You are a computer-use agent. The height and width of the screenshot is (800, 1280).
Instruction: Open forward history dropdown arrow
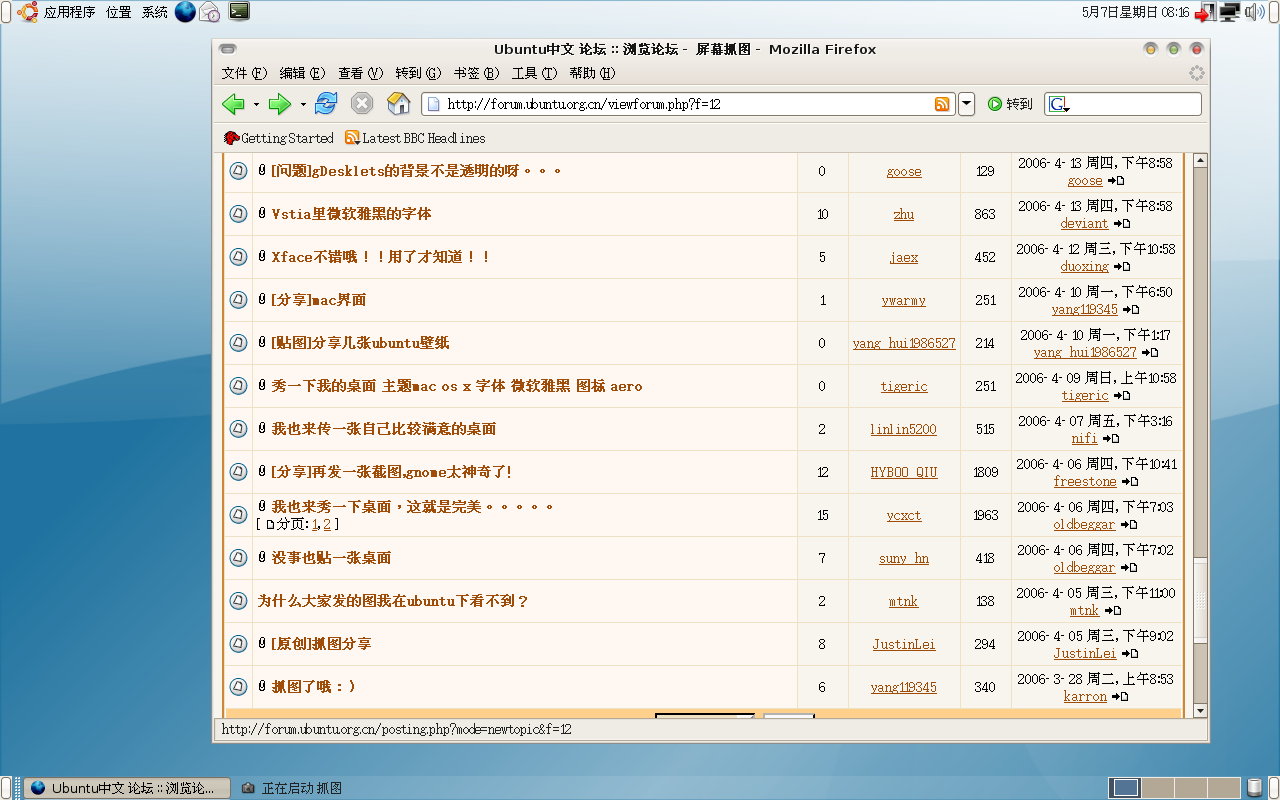[x=303, y=104]
